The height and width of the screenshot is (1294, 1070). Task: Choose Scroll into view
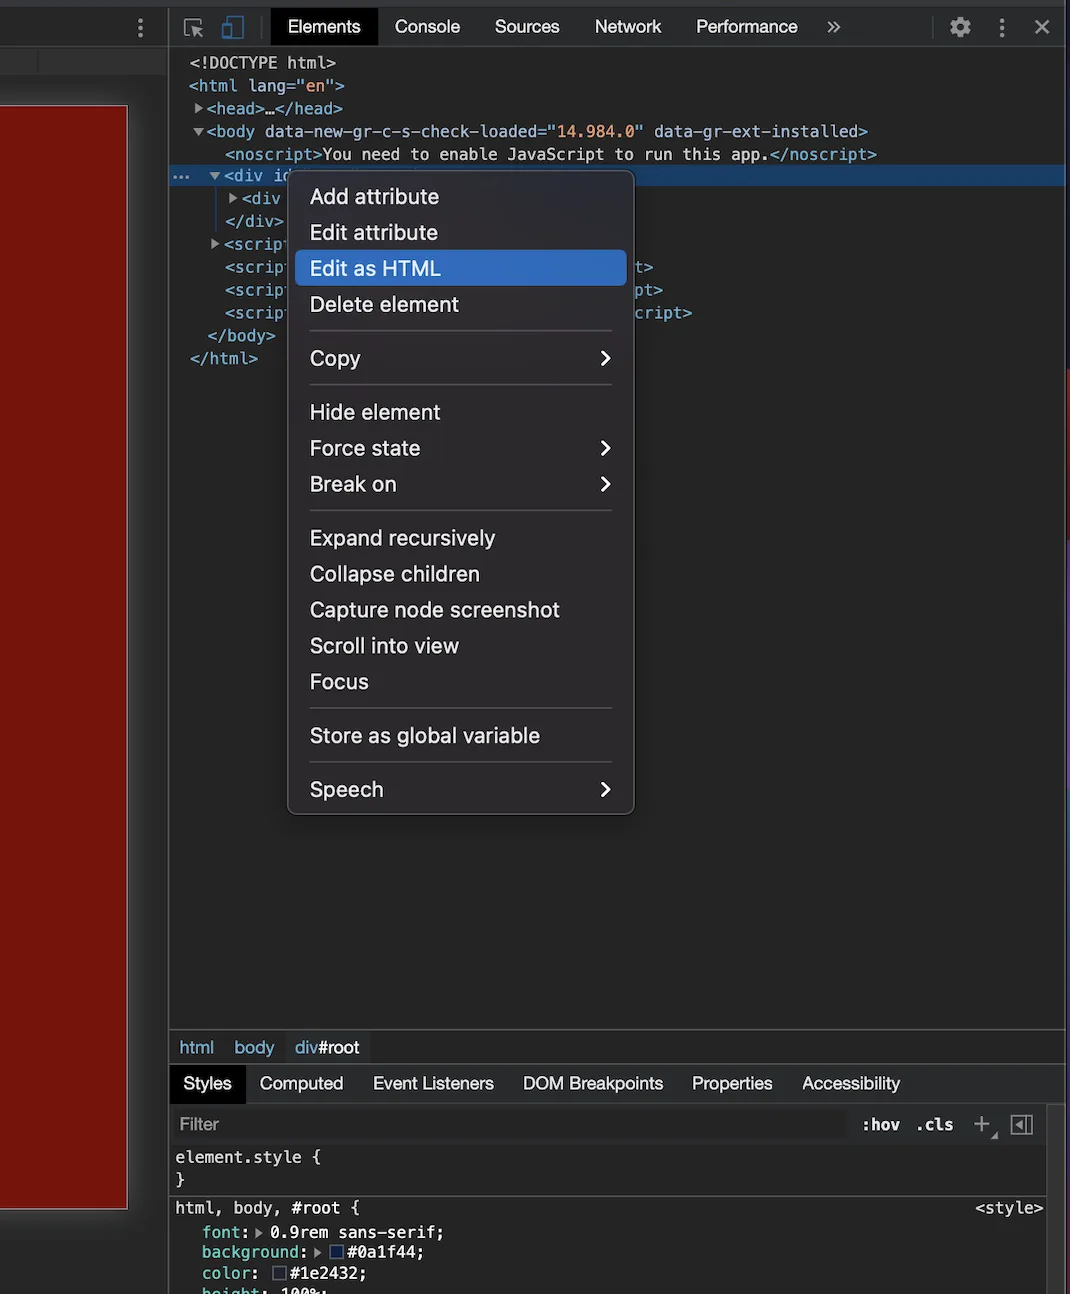click(461, 646)
